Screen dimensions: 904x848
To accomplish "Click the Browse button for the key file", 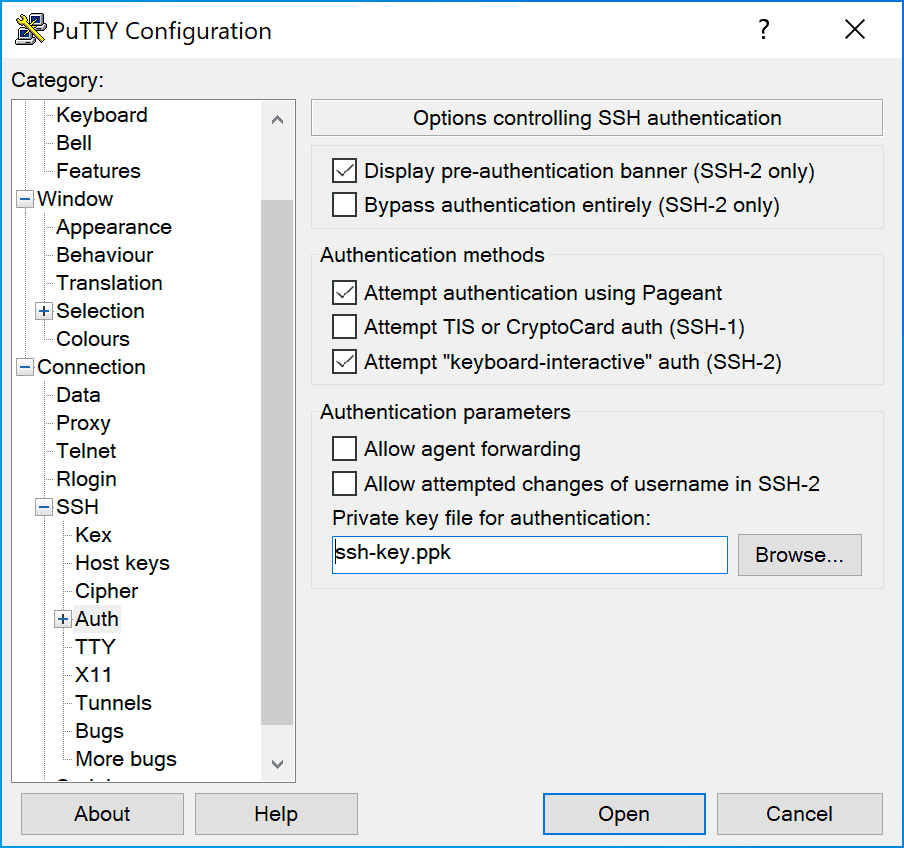I will (x=799, y=555).
